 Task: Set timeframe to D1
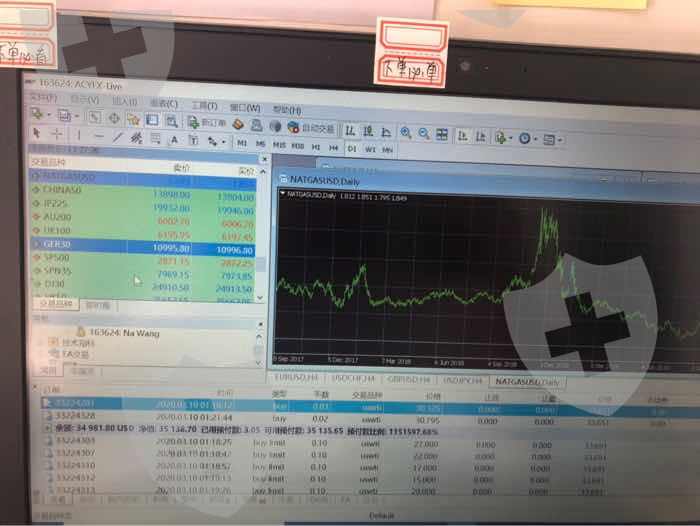pyautogui.click(x=352, y=149)
